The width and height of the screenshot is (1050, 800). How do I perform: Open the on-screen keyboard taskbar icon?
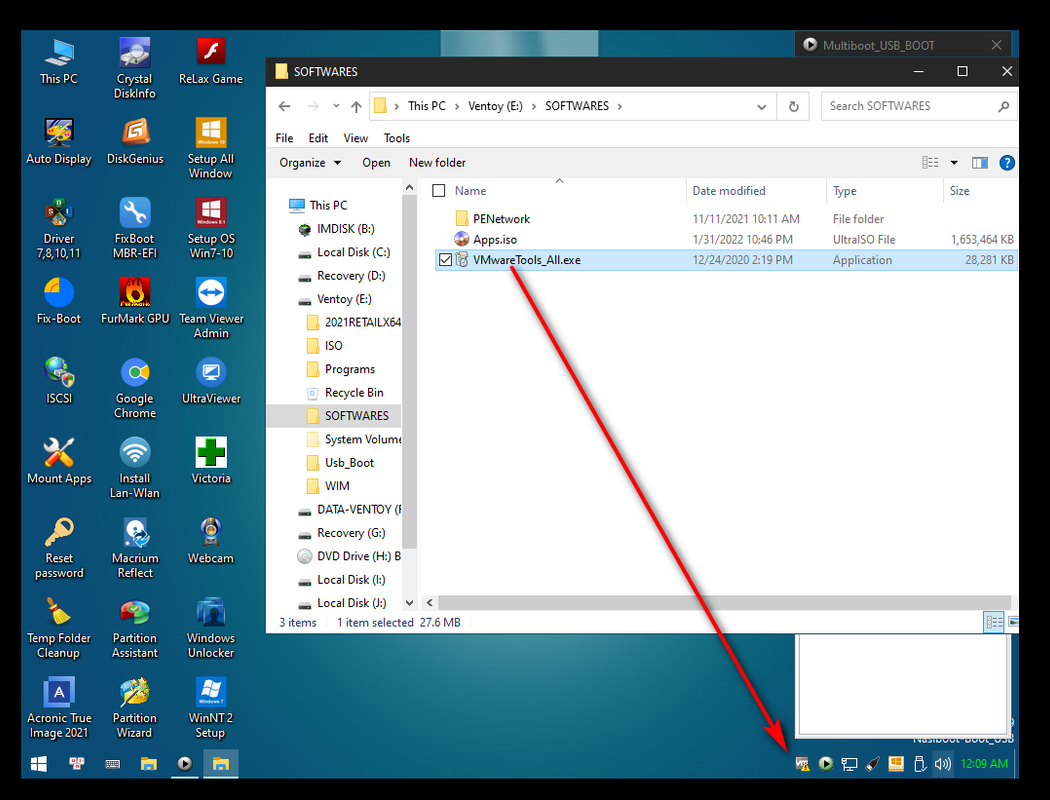[112, 764]
